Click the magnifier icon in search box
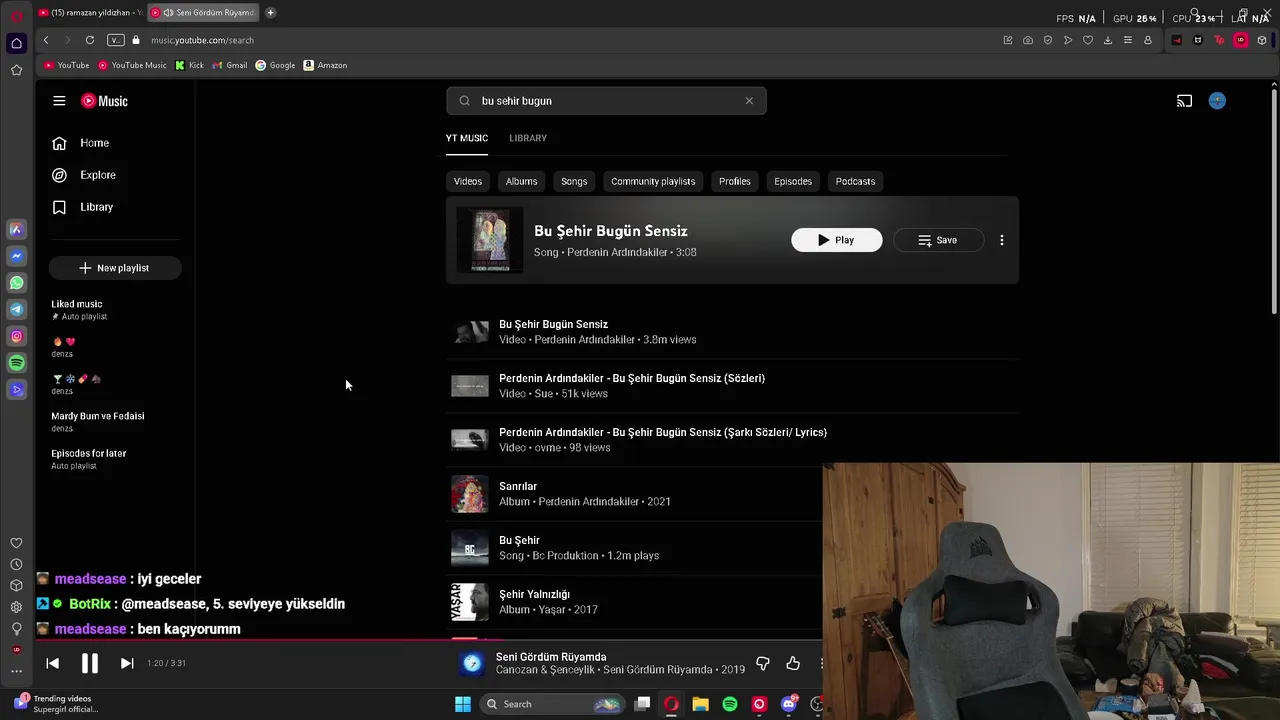 (x=464, y=101)
